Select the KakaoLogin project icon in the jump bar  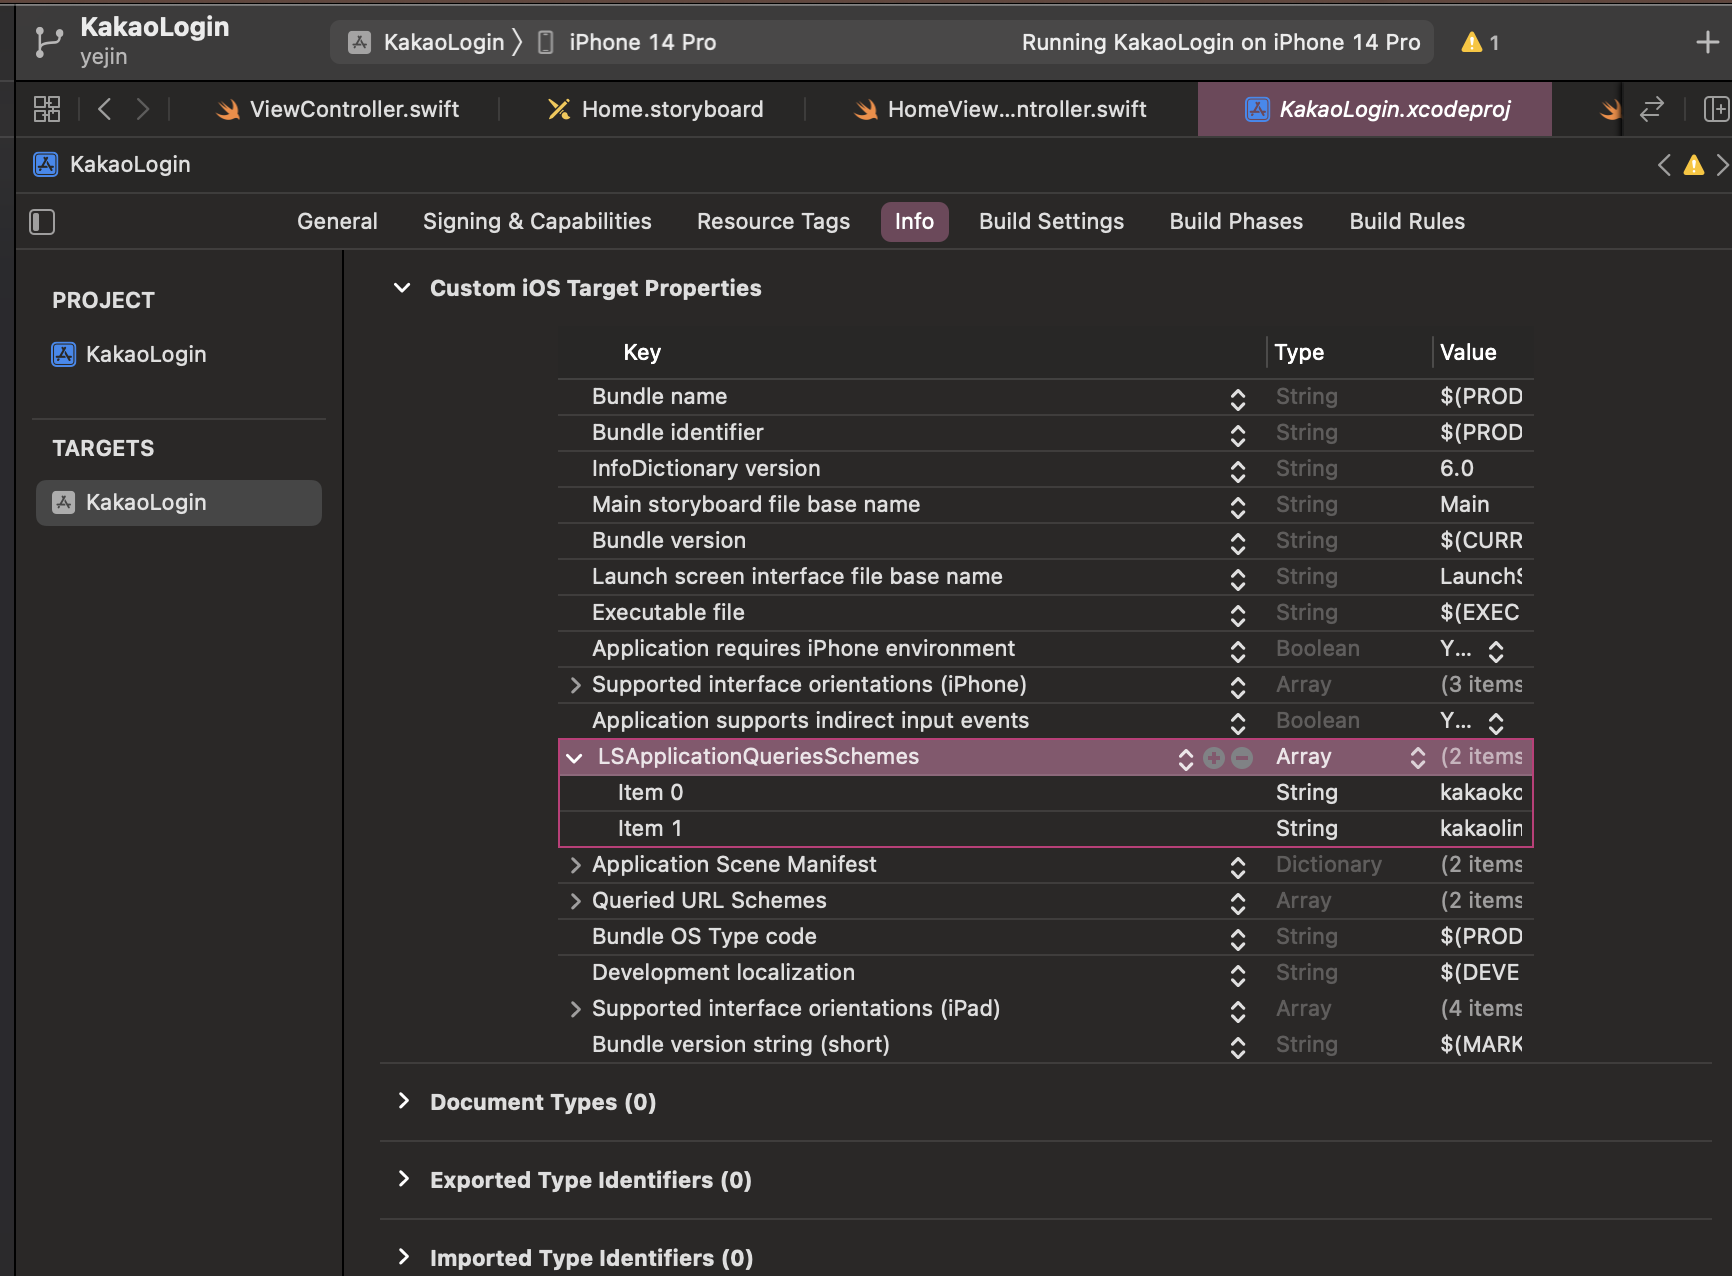coord(46,164)
